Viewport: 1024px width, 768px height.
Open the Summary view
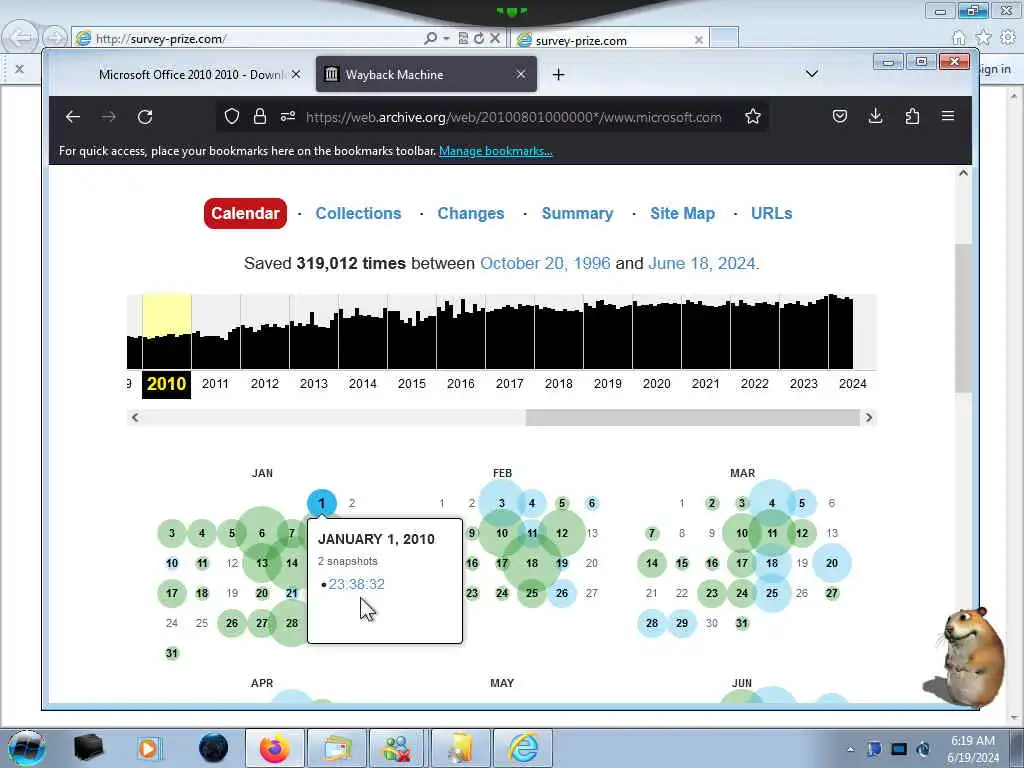point(577,214)
